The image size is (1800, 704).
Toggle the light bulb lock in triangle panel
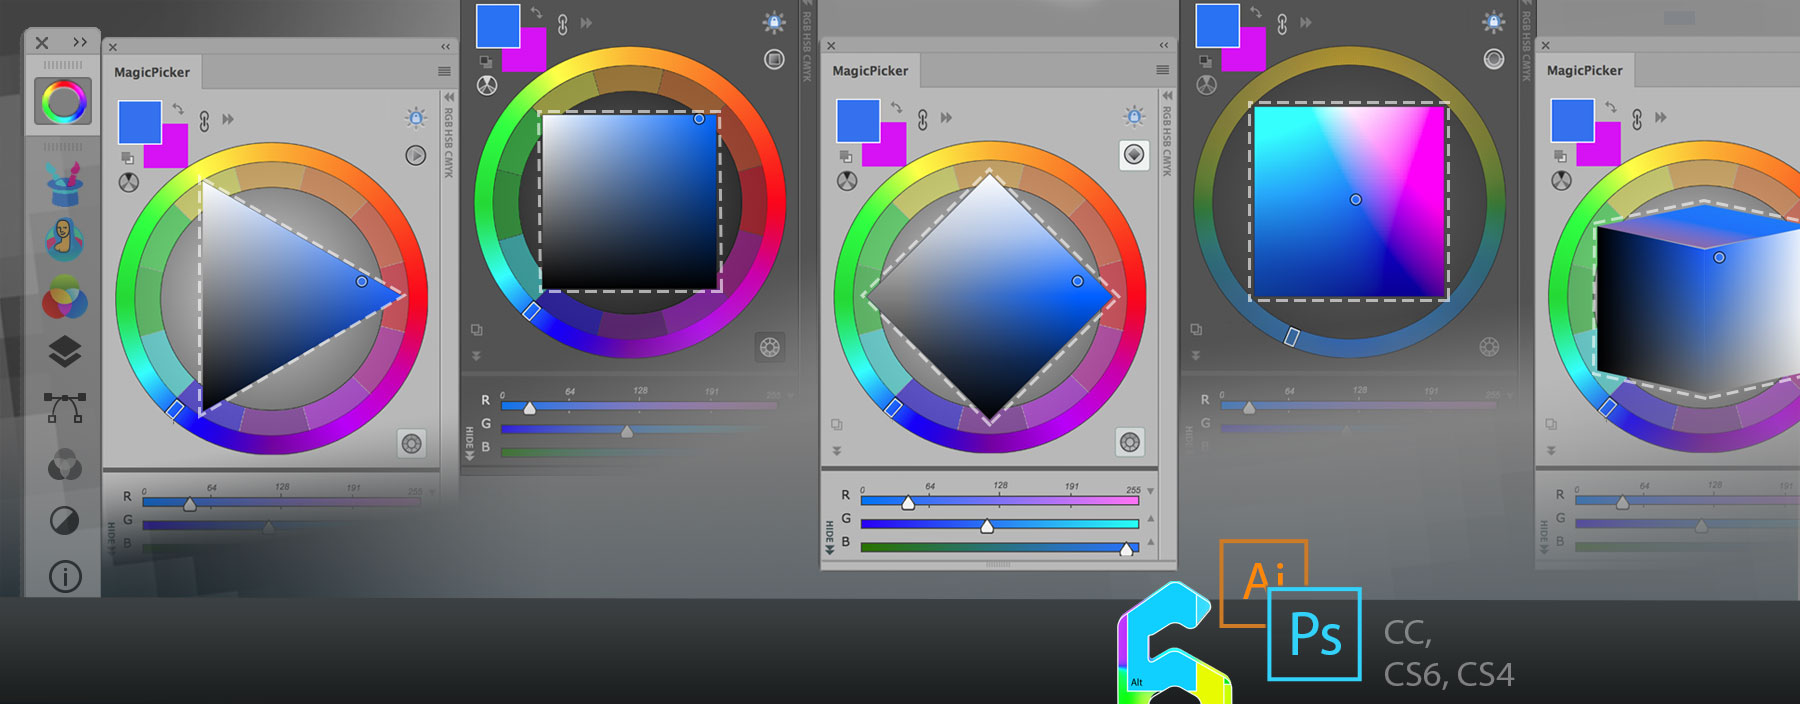[416, 118]
